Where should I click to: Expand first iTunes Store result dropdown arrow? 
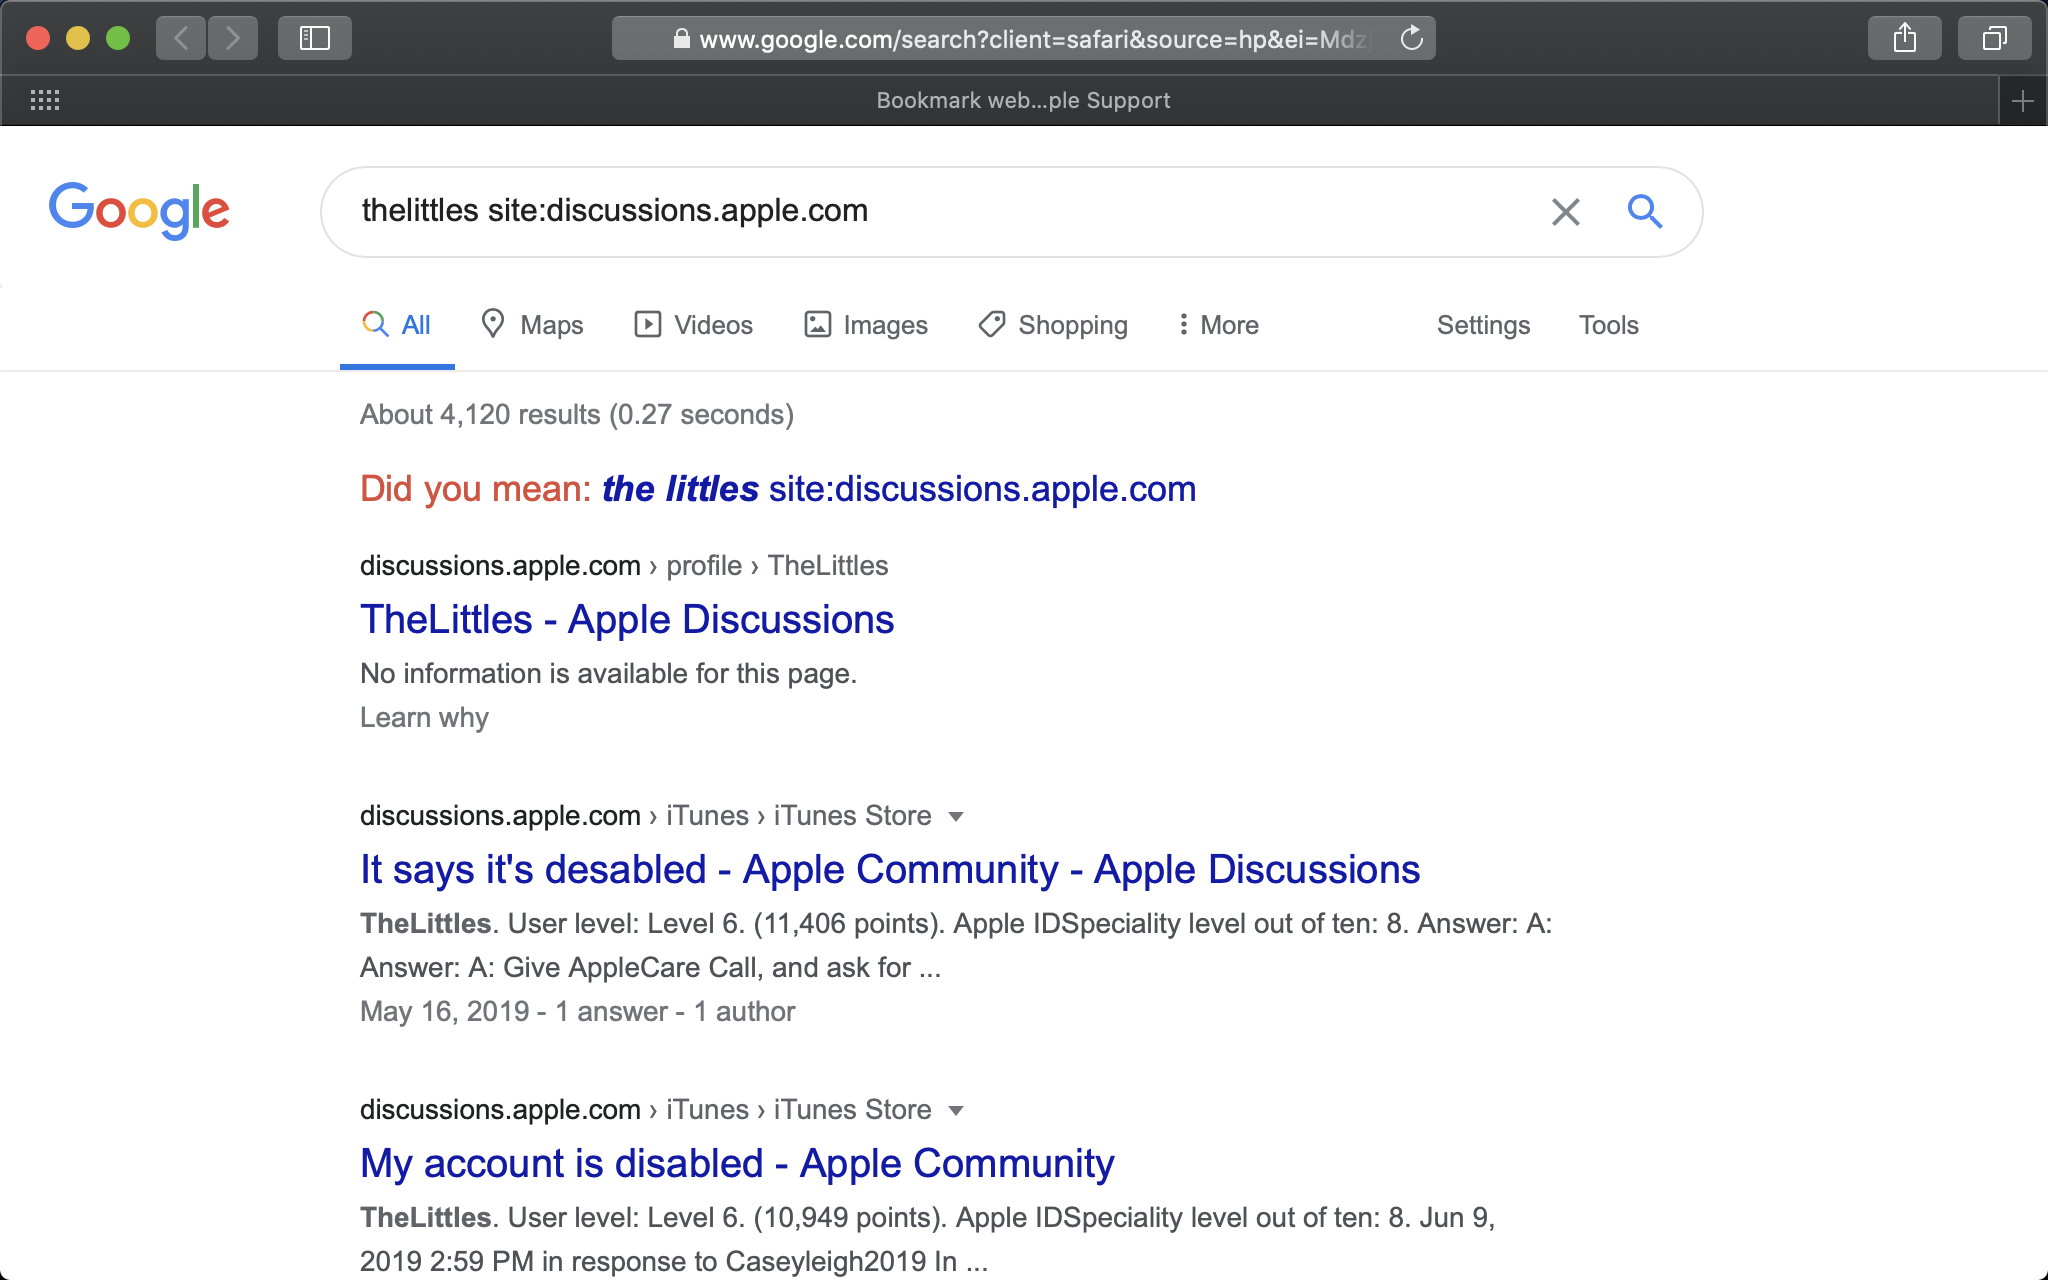(x=956, y=817)
